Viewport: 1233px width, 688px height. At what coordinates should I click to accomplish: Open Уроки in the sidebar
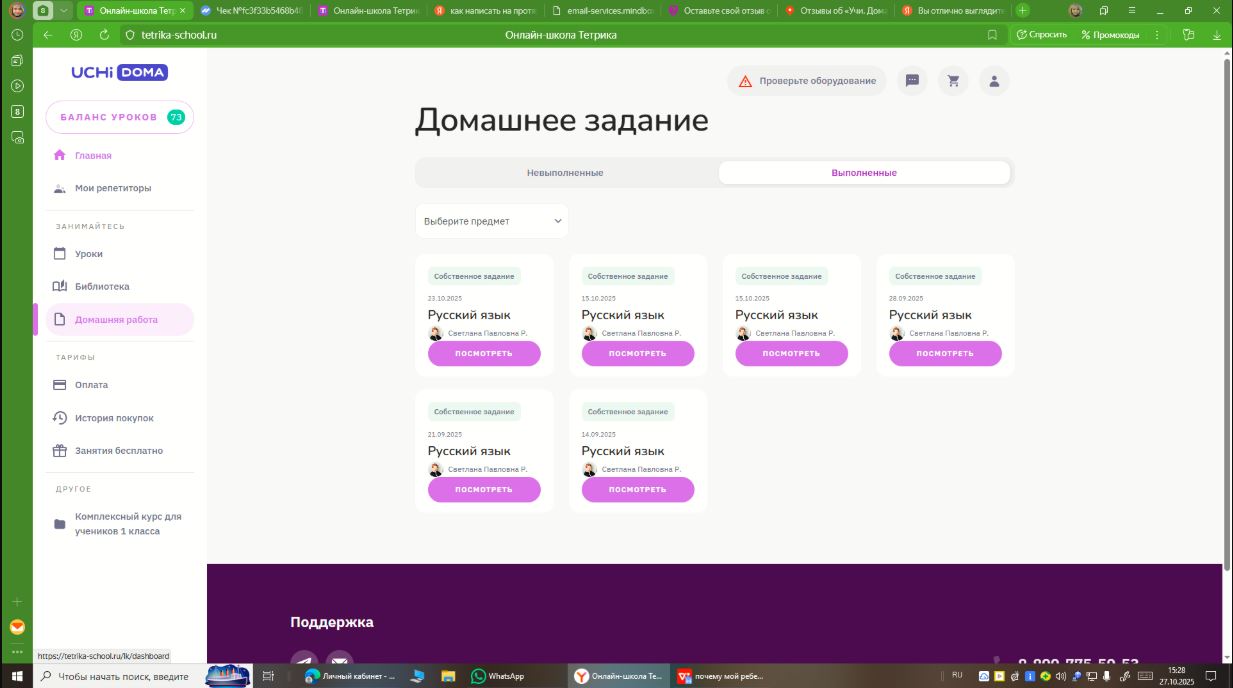pyautogui.click(x=89, y=254)
